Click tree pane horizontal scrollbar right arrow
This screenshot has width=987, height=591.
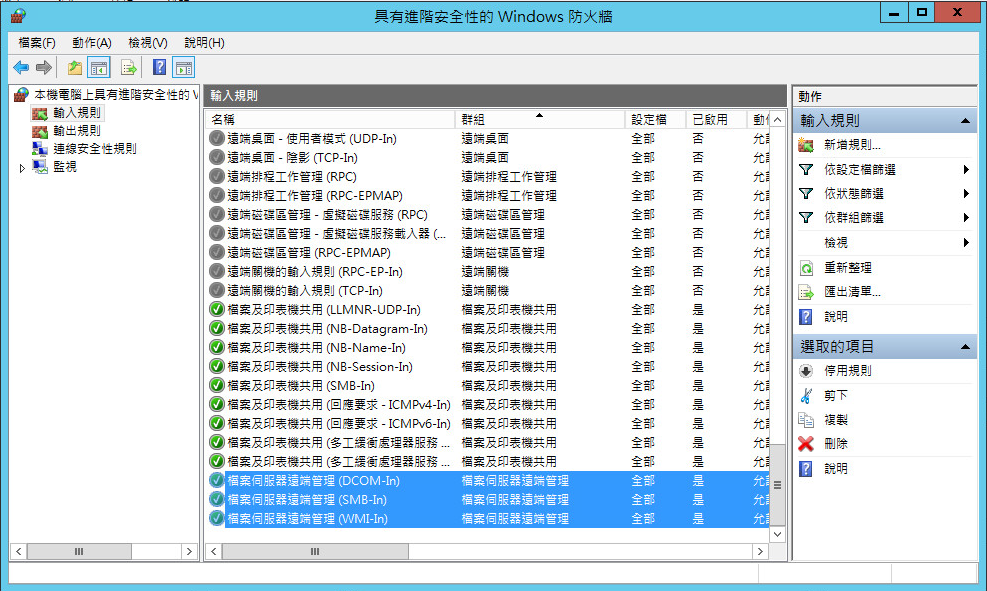(189, 551)
